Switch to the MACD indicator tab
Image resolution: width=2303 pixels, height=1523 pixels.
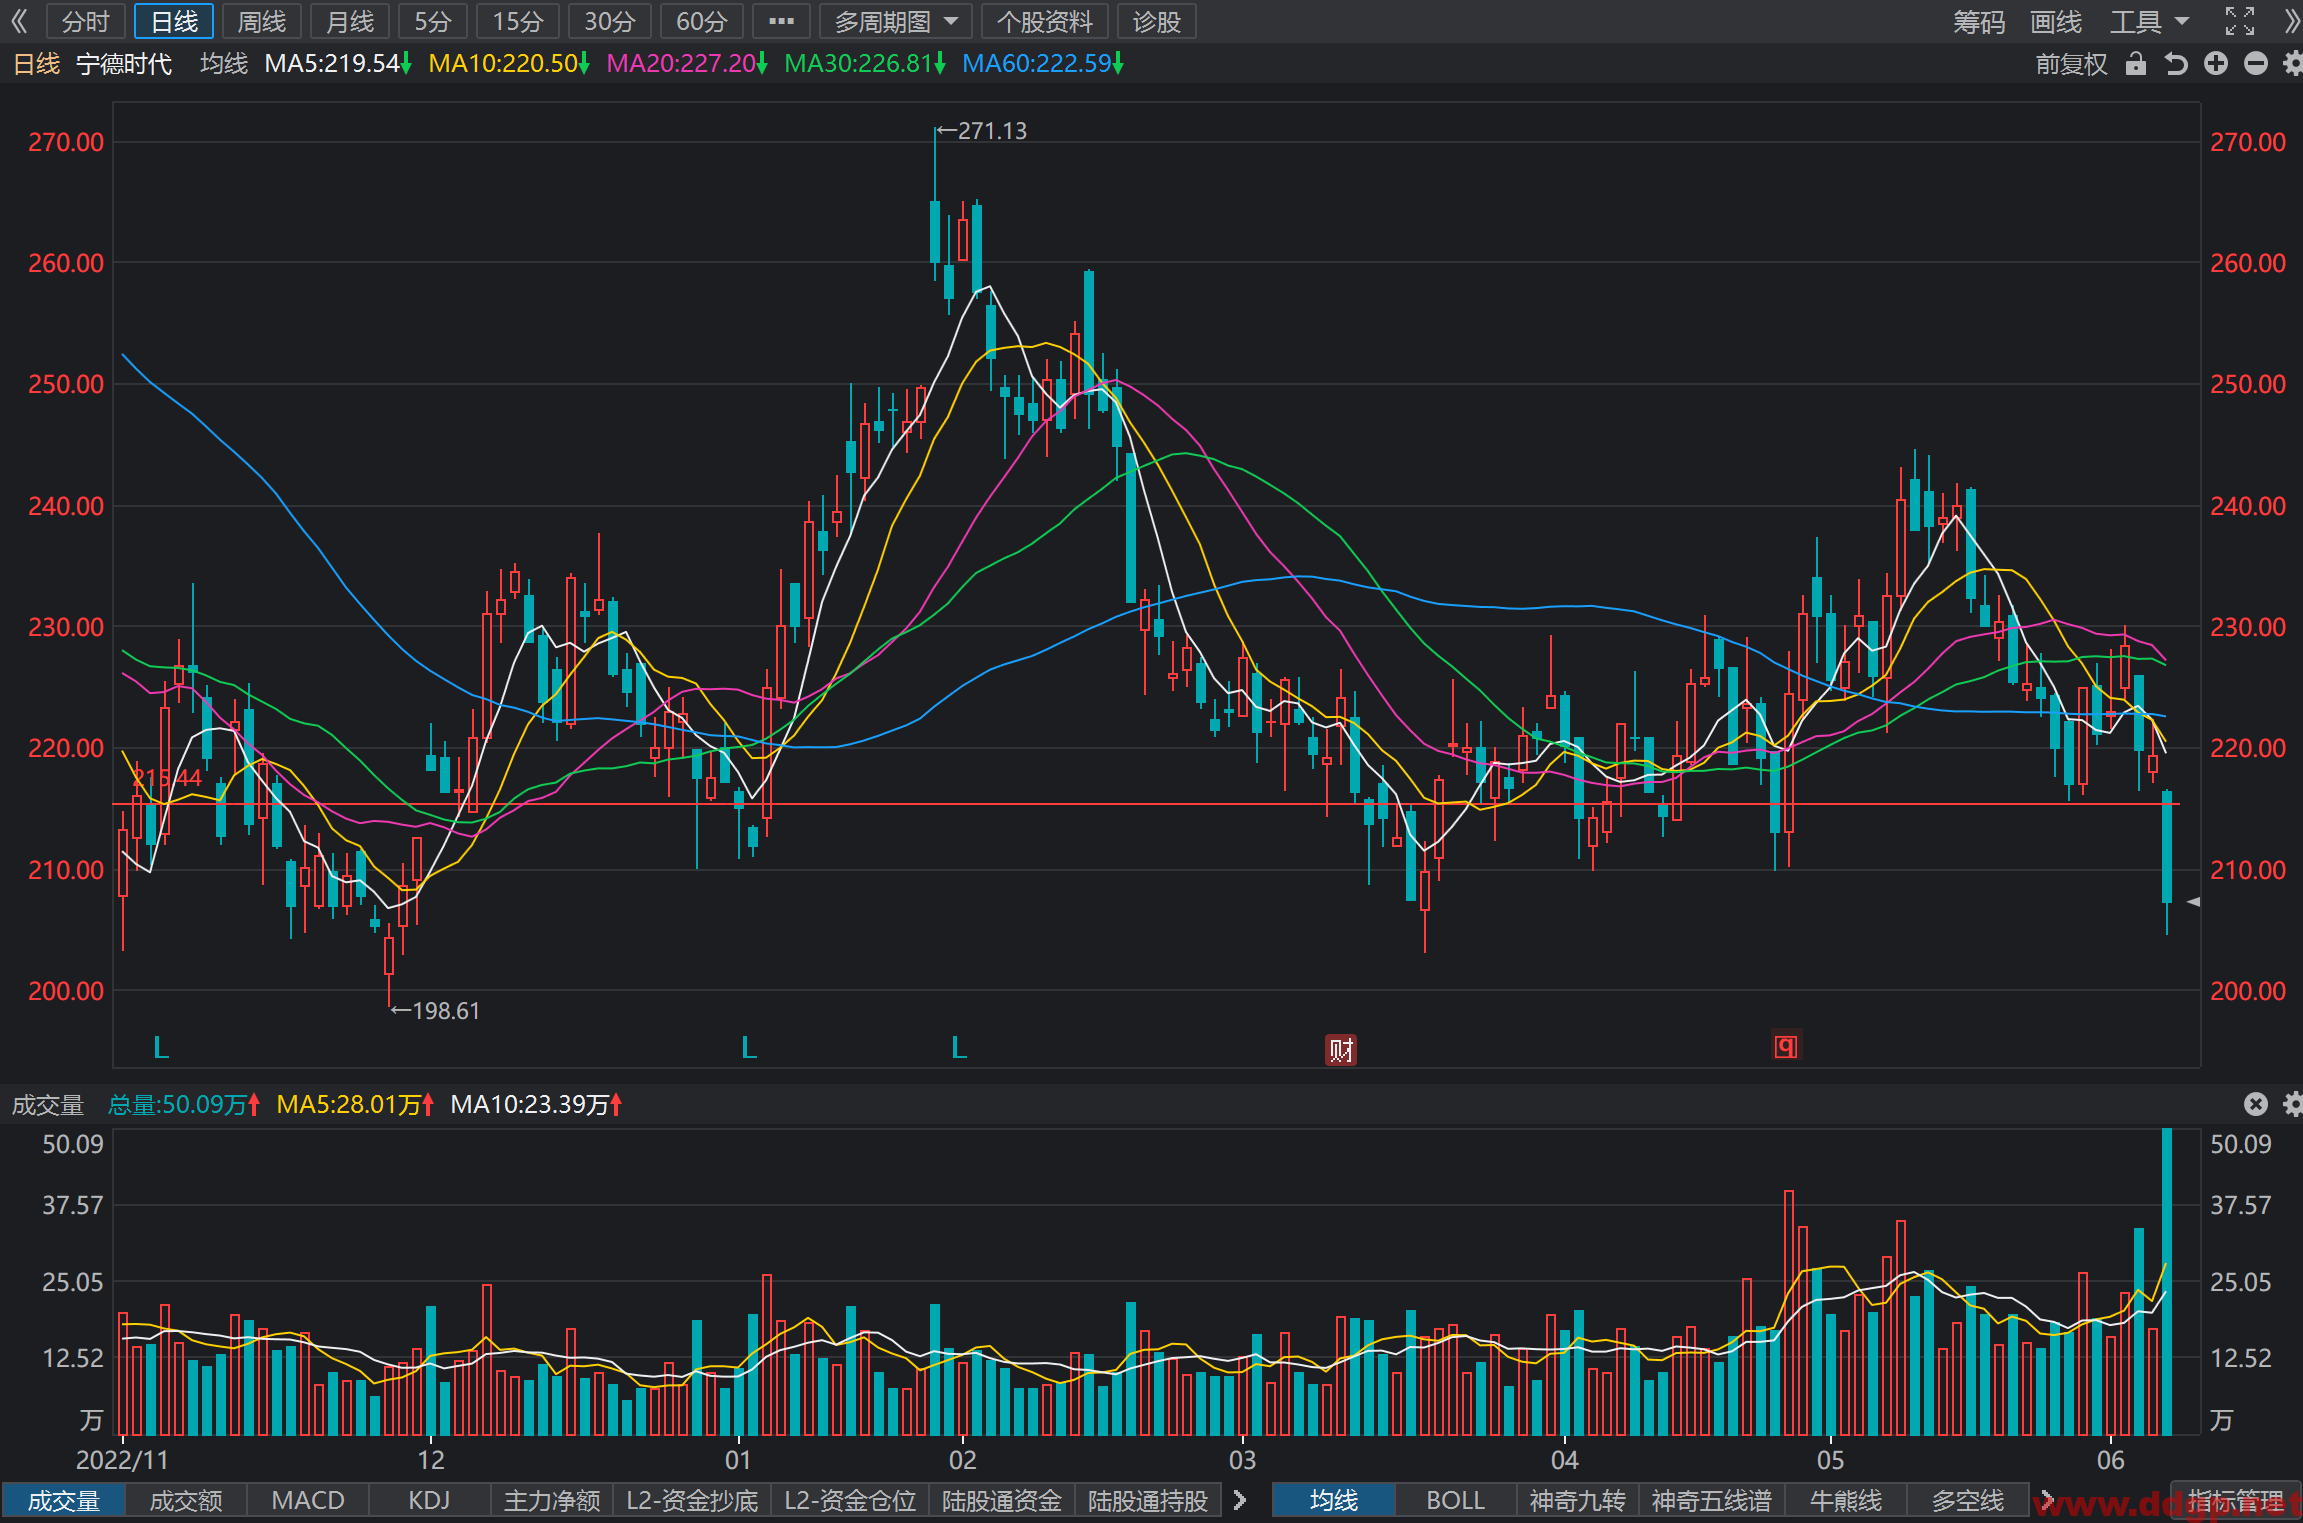tap(308, 1500)
